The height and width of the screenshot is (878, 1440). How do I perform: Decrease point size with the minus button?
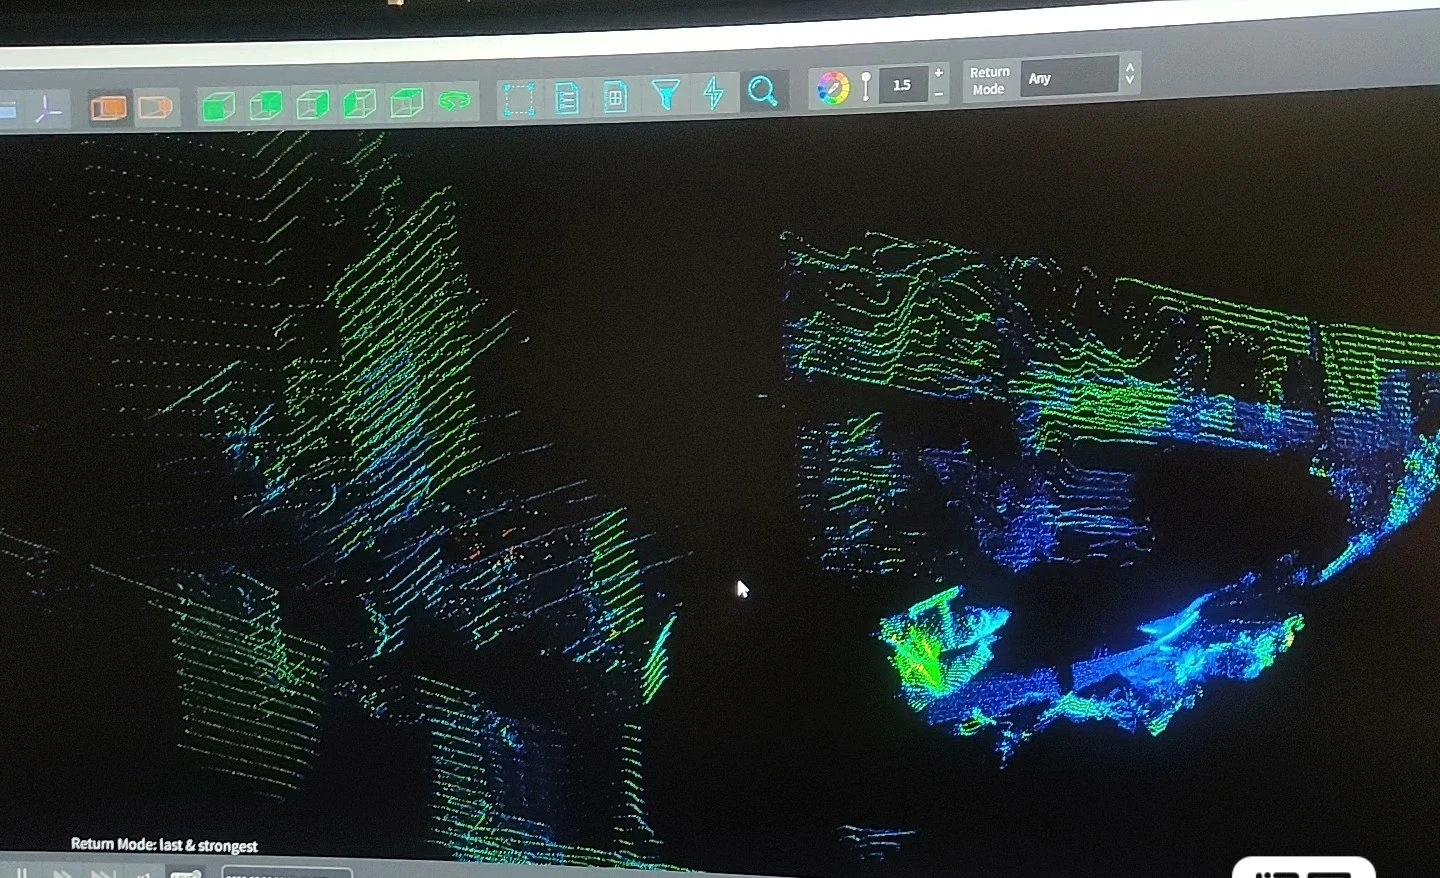click(x=938, y=94)
